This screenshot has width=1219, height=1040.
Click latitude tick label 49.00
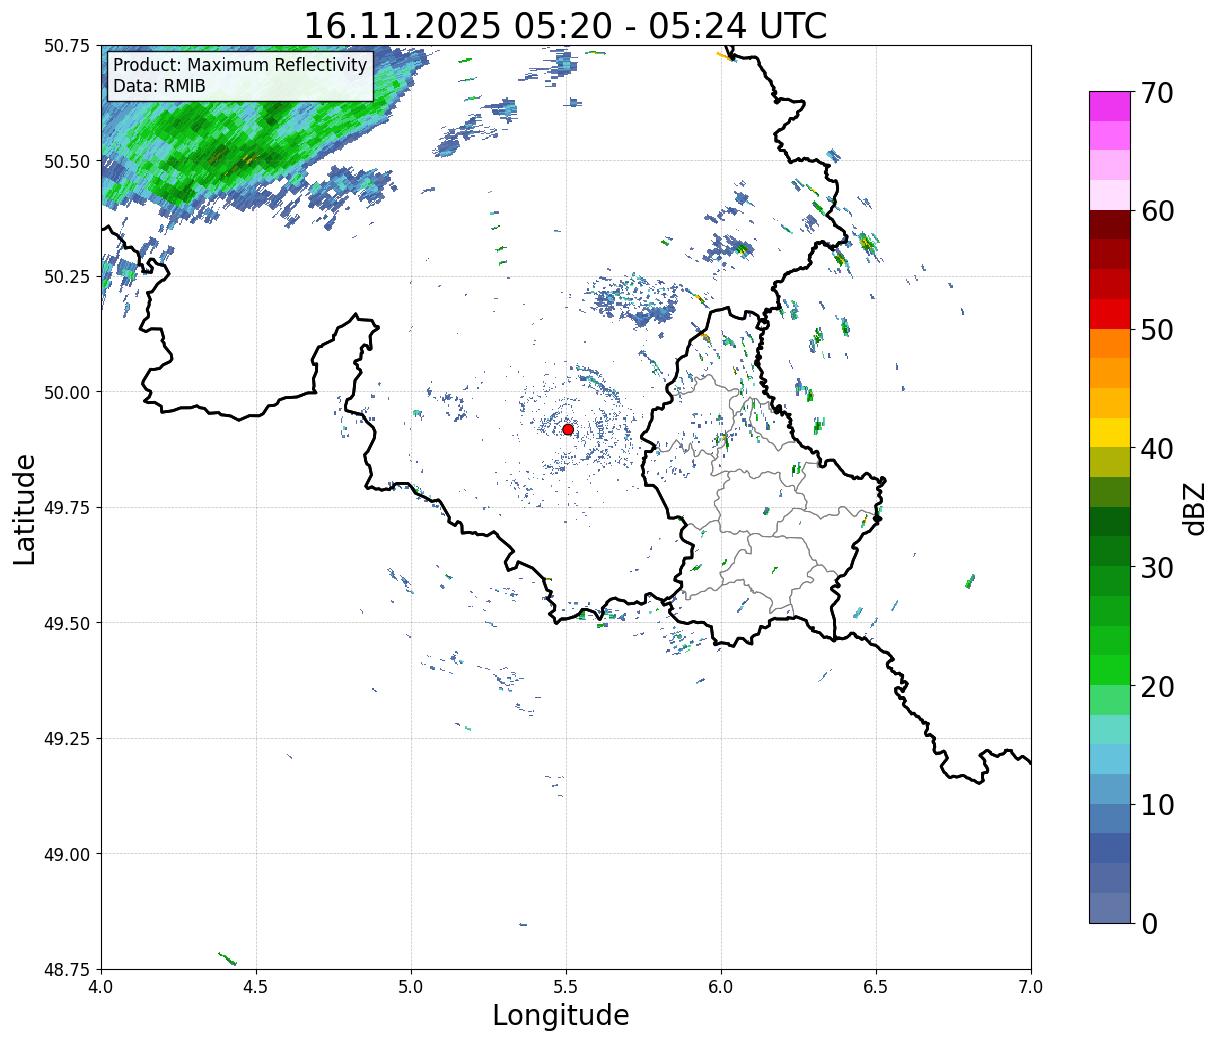(67, 854)
